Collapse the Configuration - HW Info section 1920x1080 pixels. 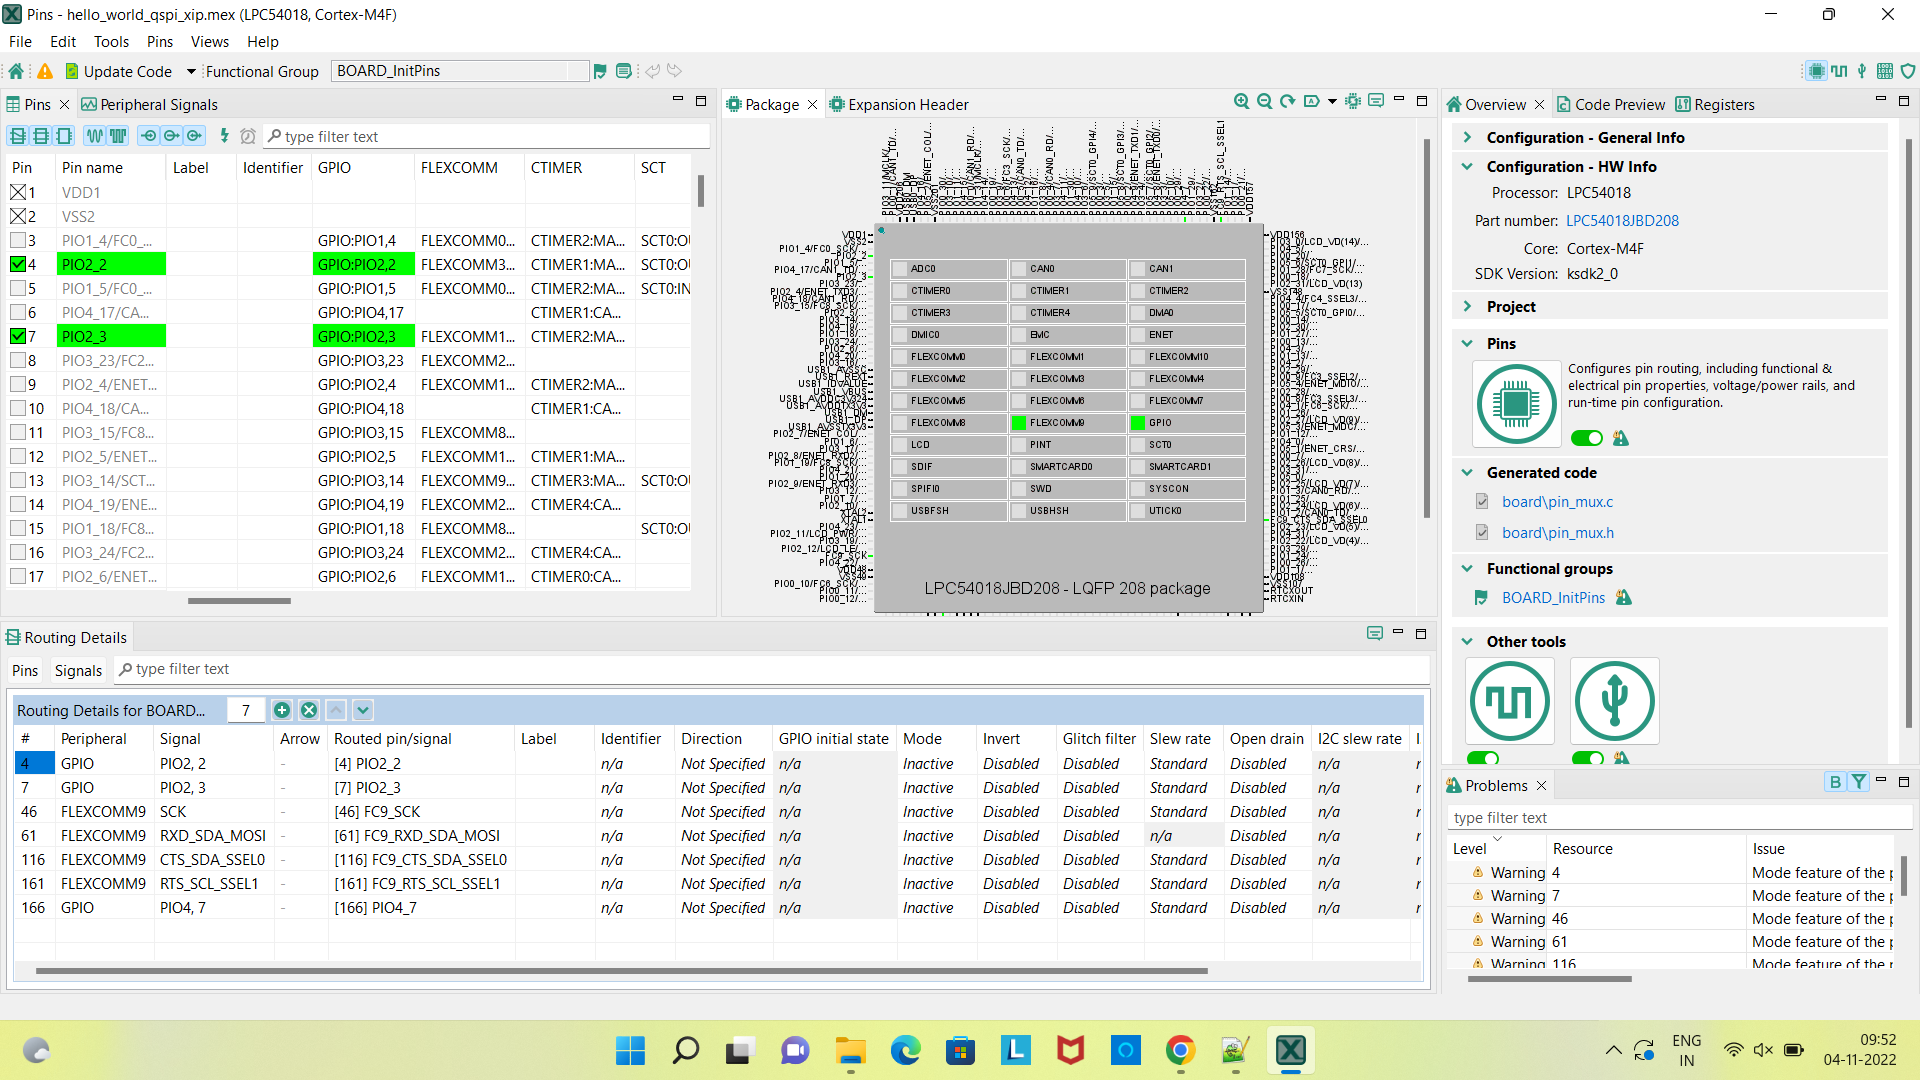tap(1468, 166)
